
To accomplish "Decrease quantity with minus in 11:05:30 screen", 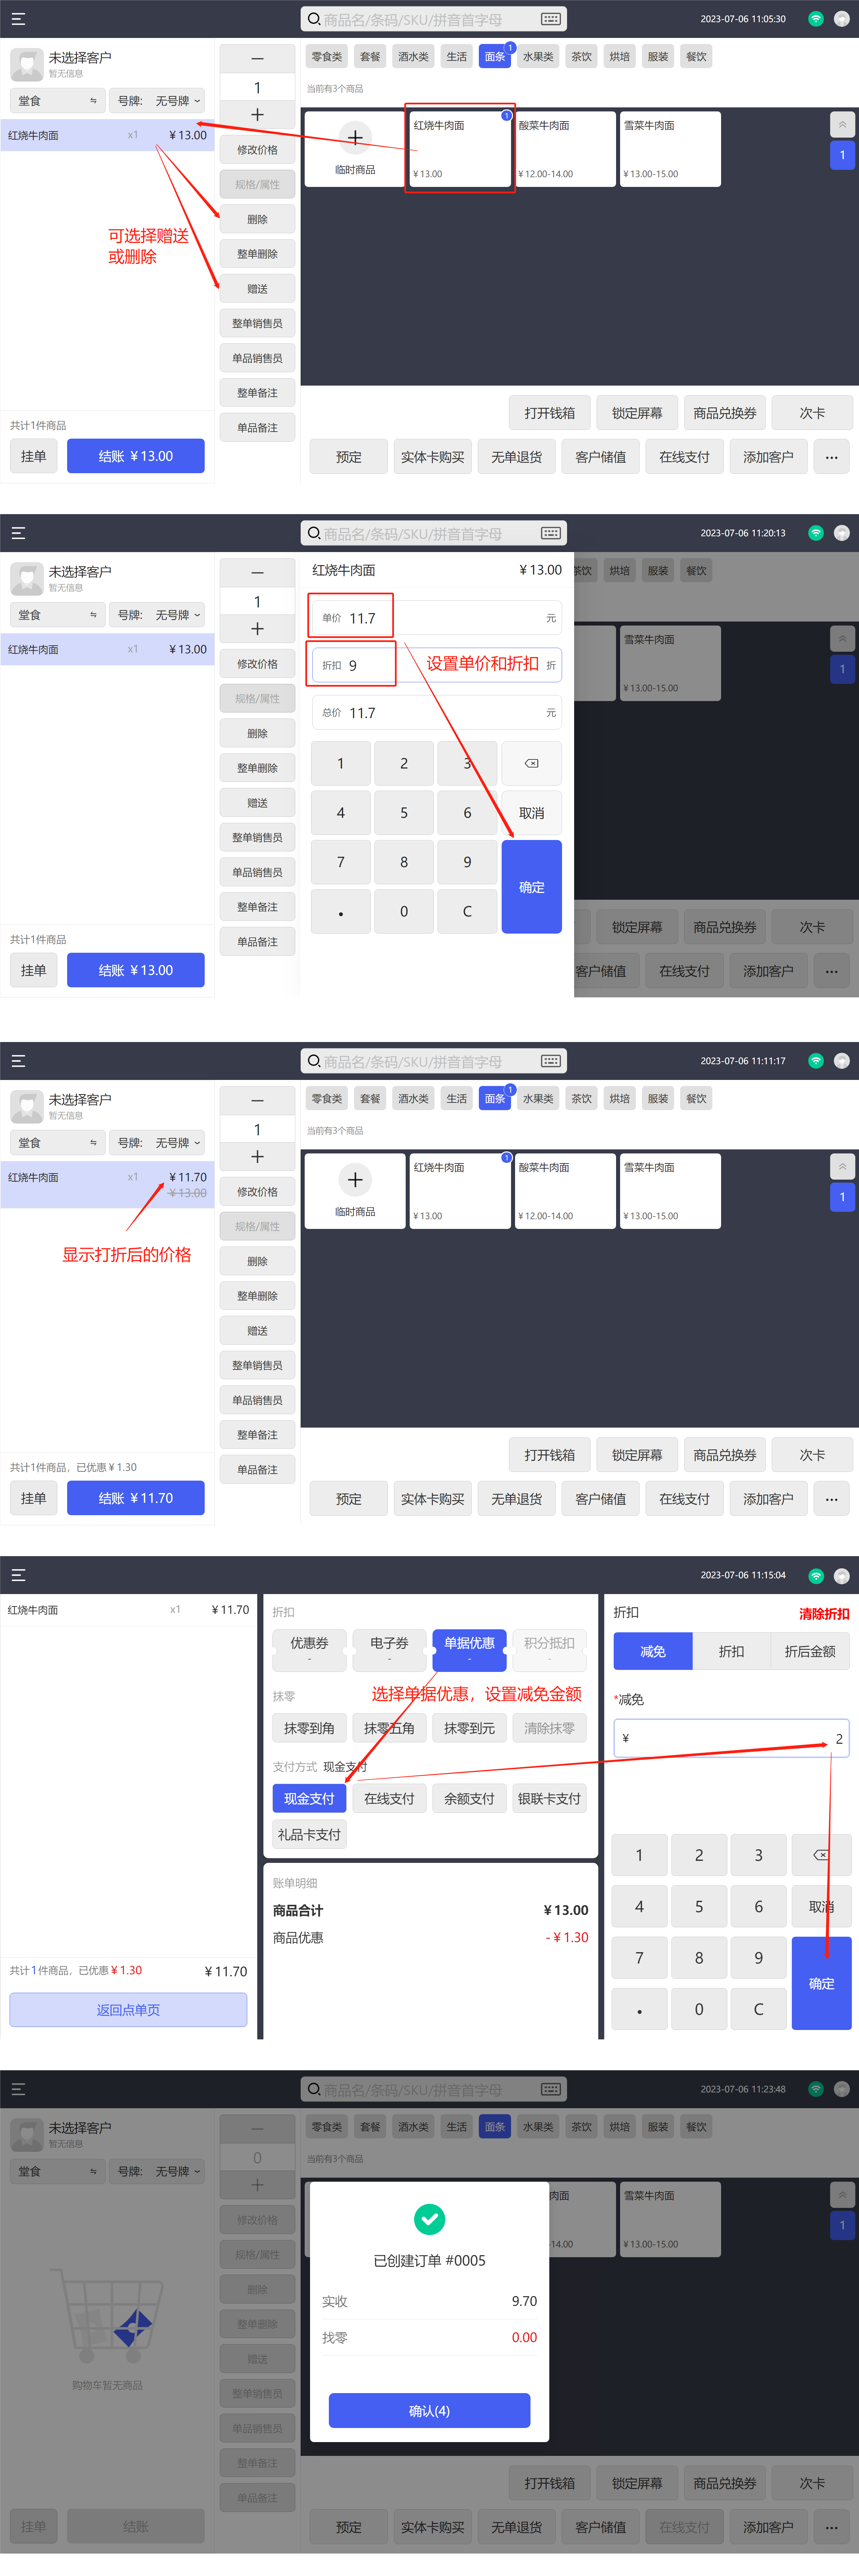I will coord(257,59).
